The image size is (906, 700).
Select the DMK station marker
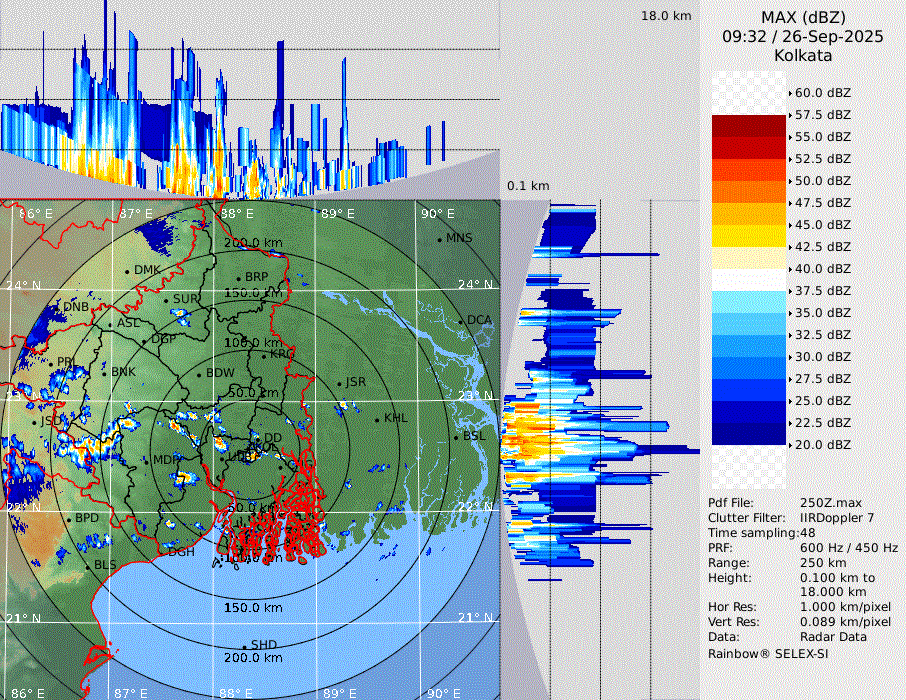click(x=127, y=271)
